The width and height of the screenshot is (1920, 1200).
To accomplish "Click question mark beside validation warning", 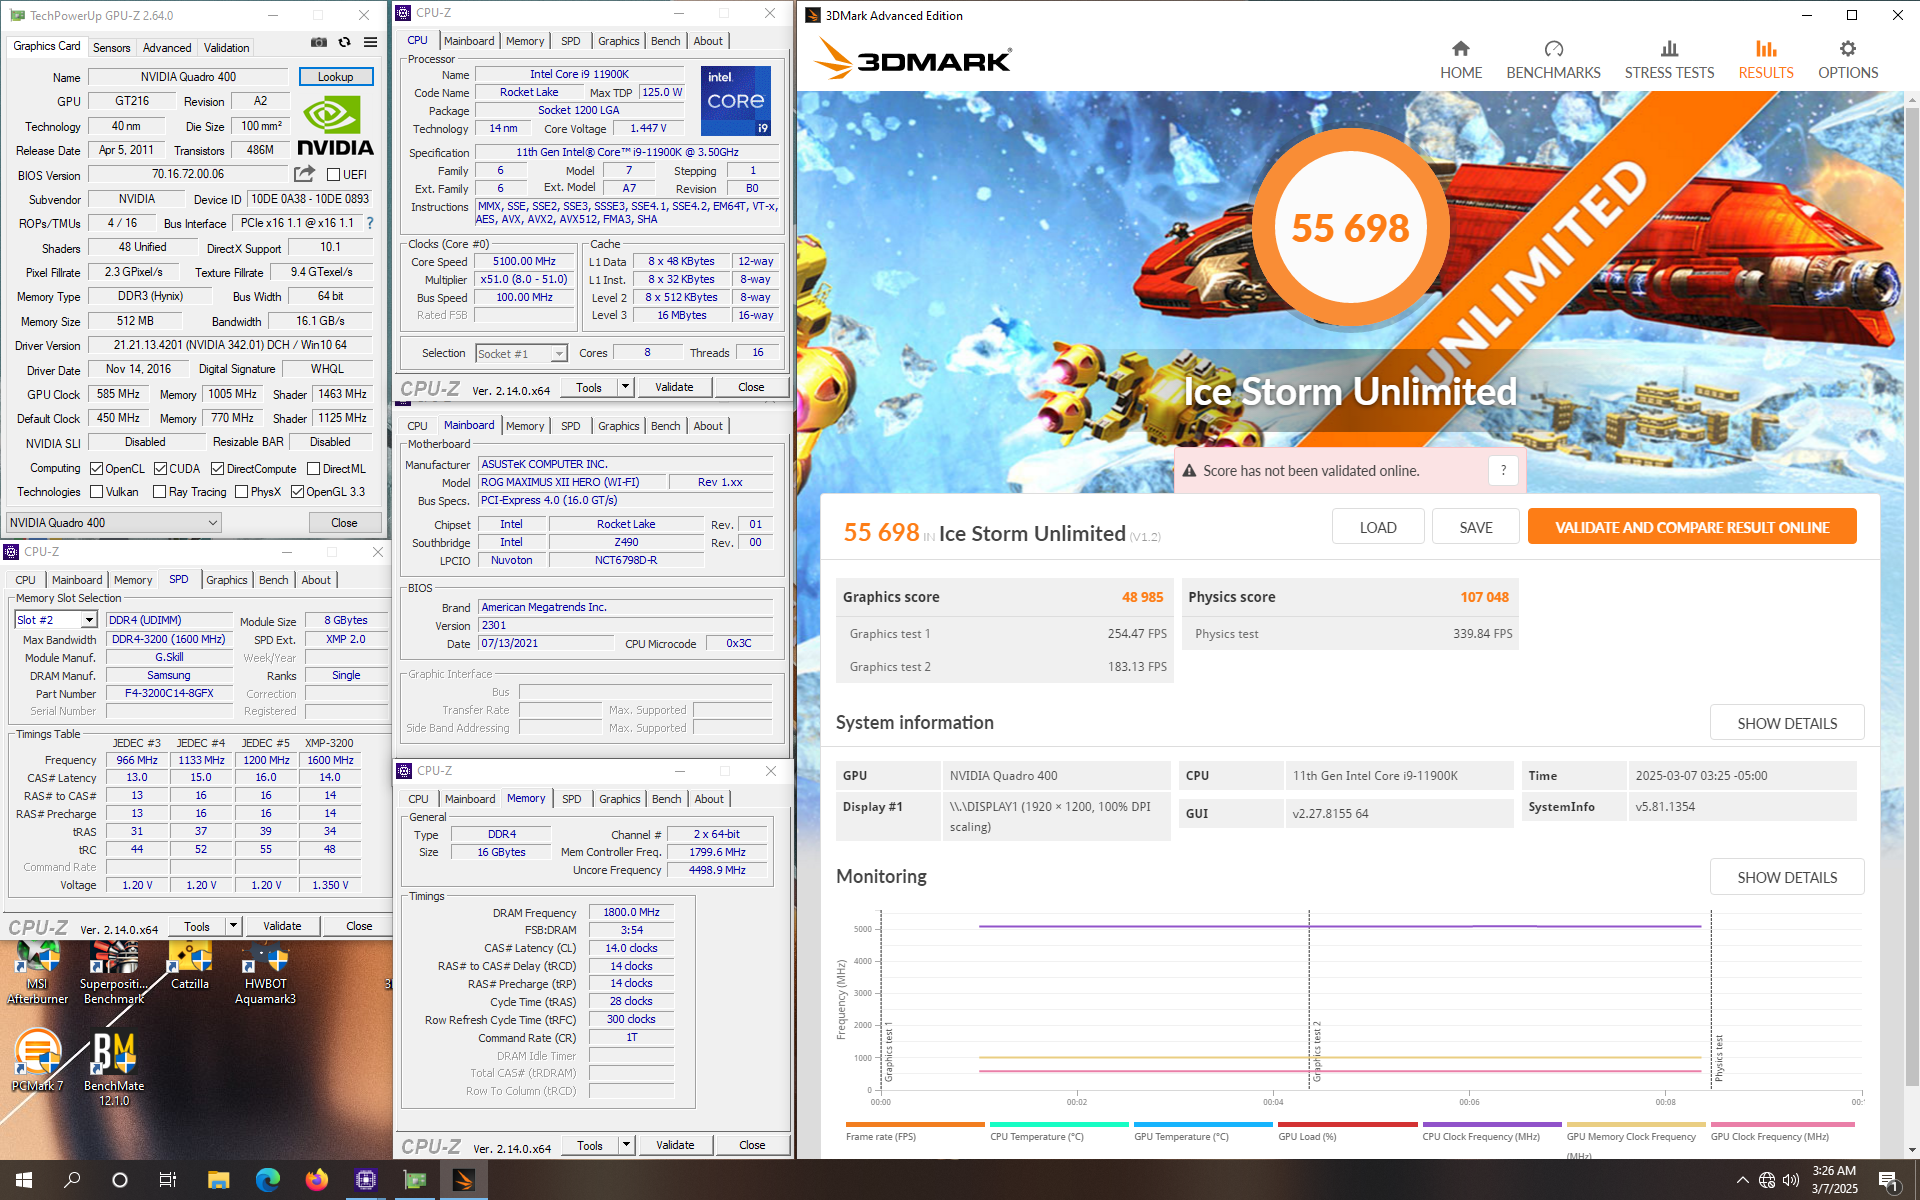I will point(1503,470).
